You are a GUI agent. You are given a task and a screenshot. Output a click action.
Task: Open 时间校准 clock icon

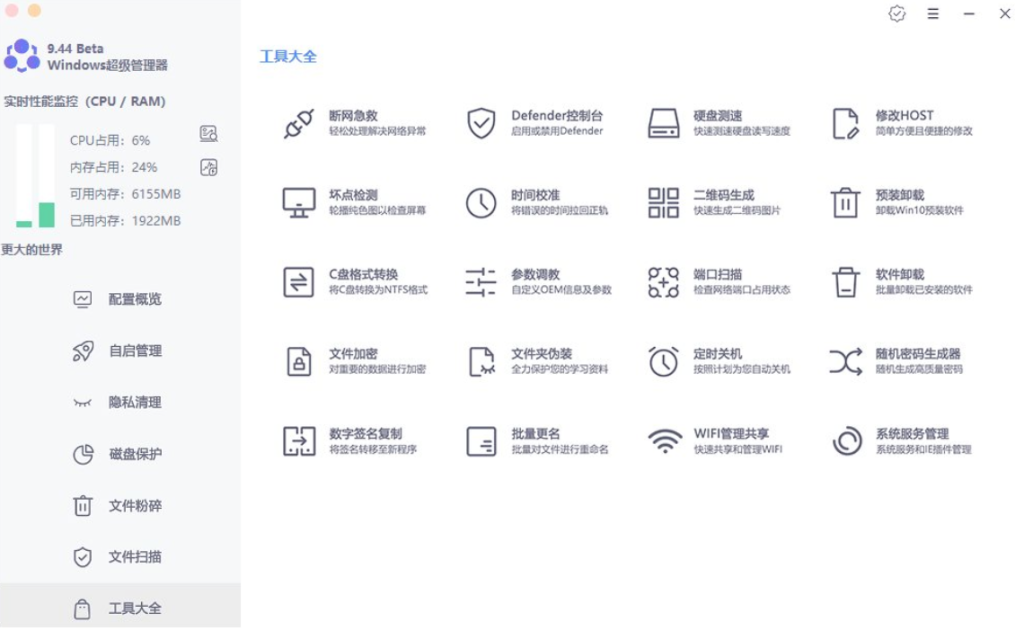click(481, 202)
